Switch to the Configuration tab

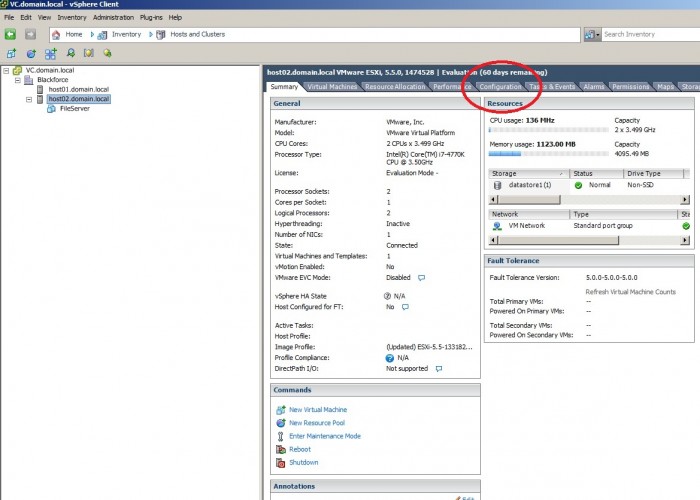pyautogui.click(x=500, y=87)
